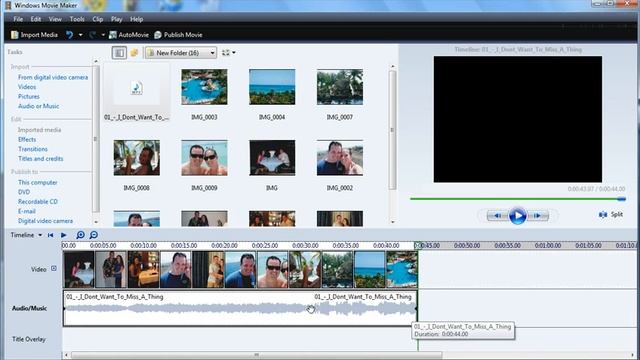Select IMG_0008 thumbnail
Viewport: 640px width, 360px height.
pyautogui.click(x=137, y=158)
